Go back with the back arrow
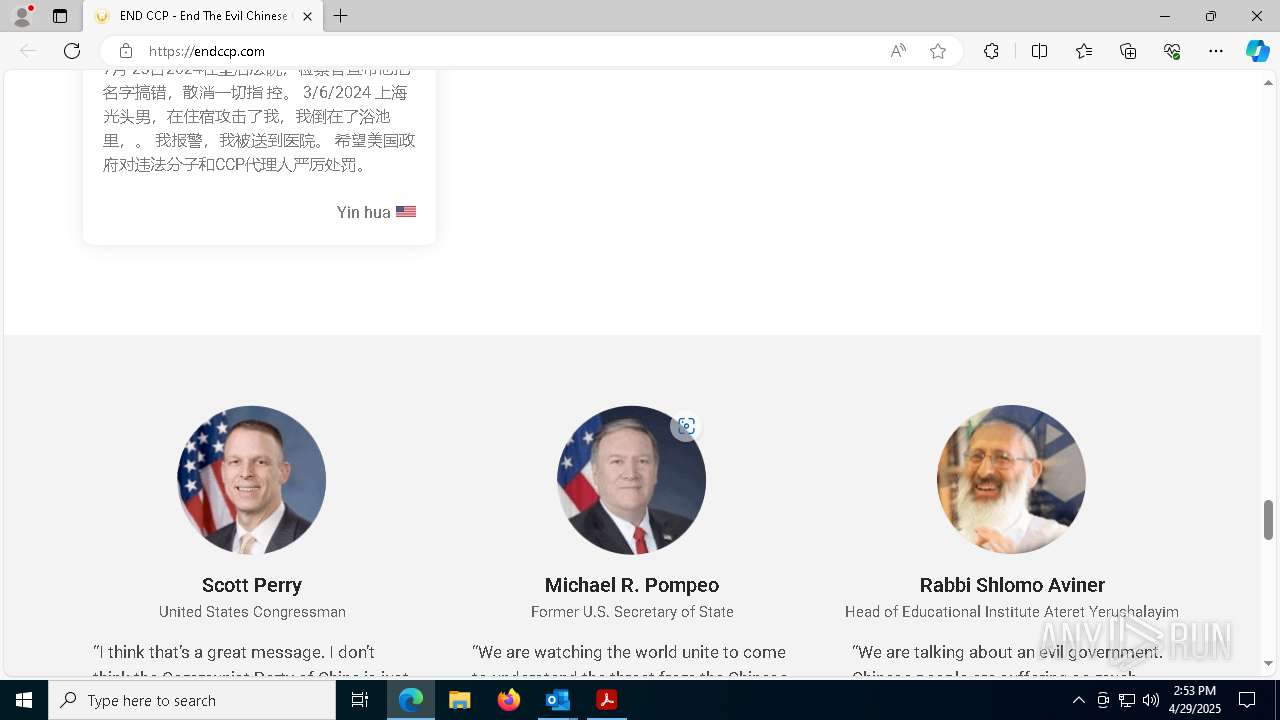The image size is (1280, 720). click(28, 51)
